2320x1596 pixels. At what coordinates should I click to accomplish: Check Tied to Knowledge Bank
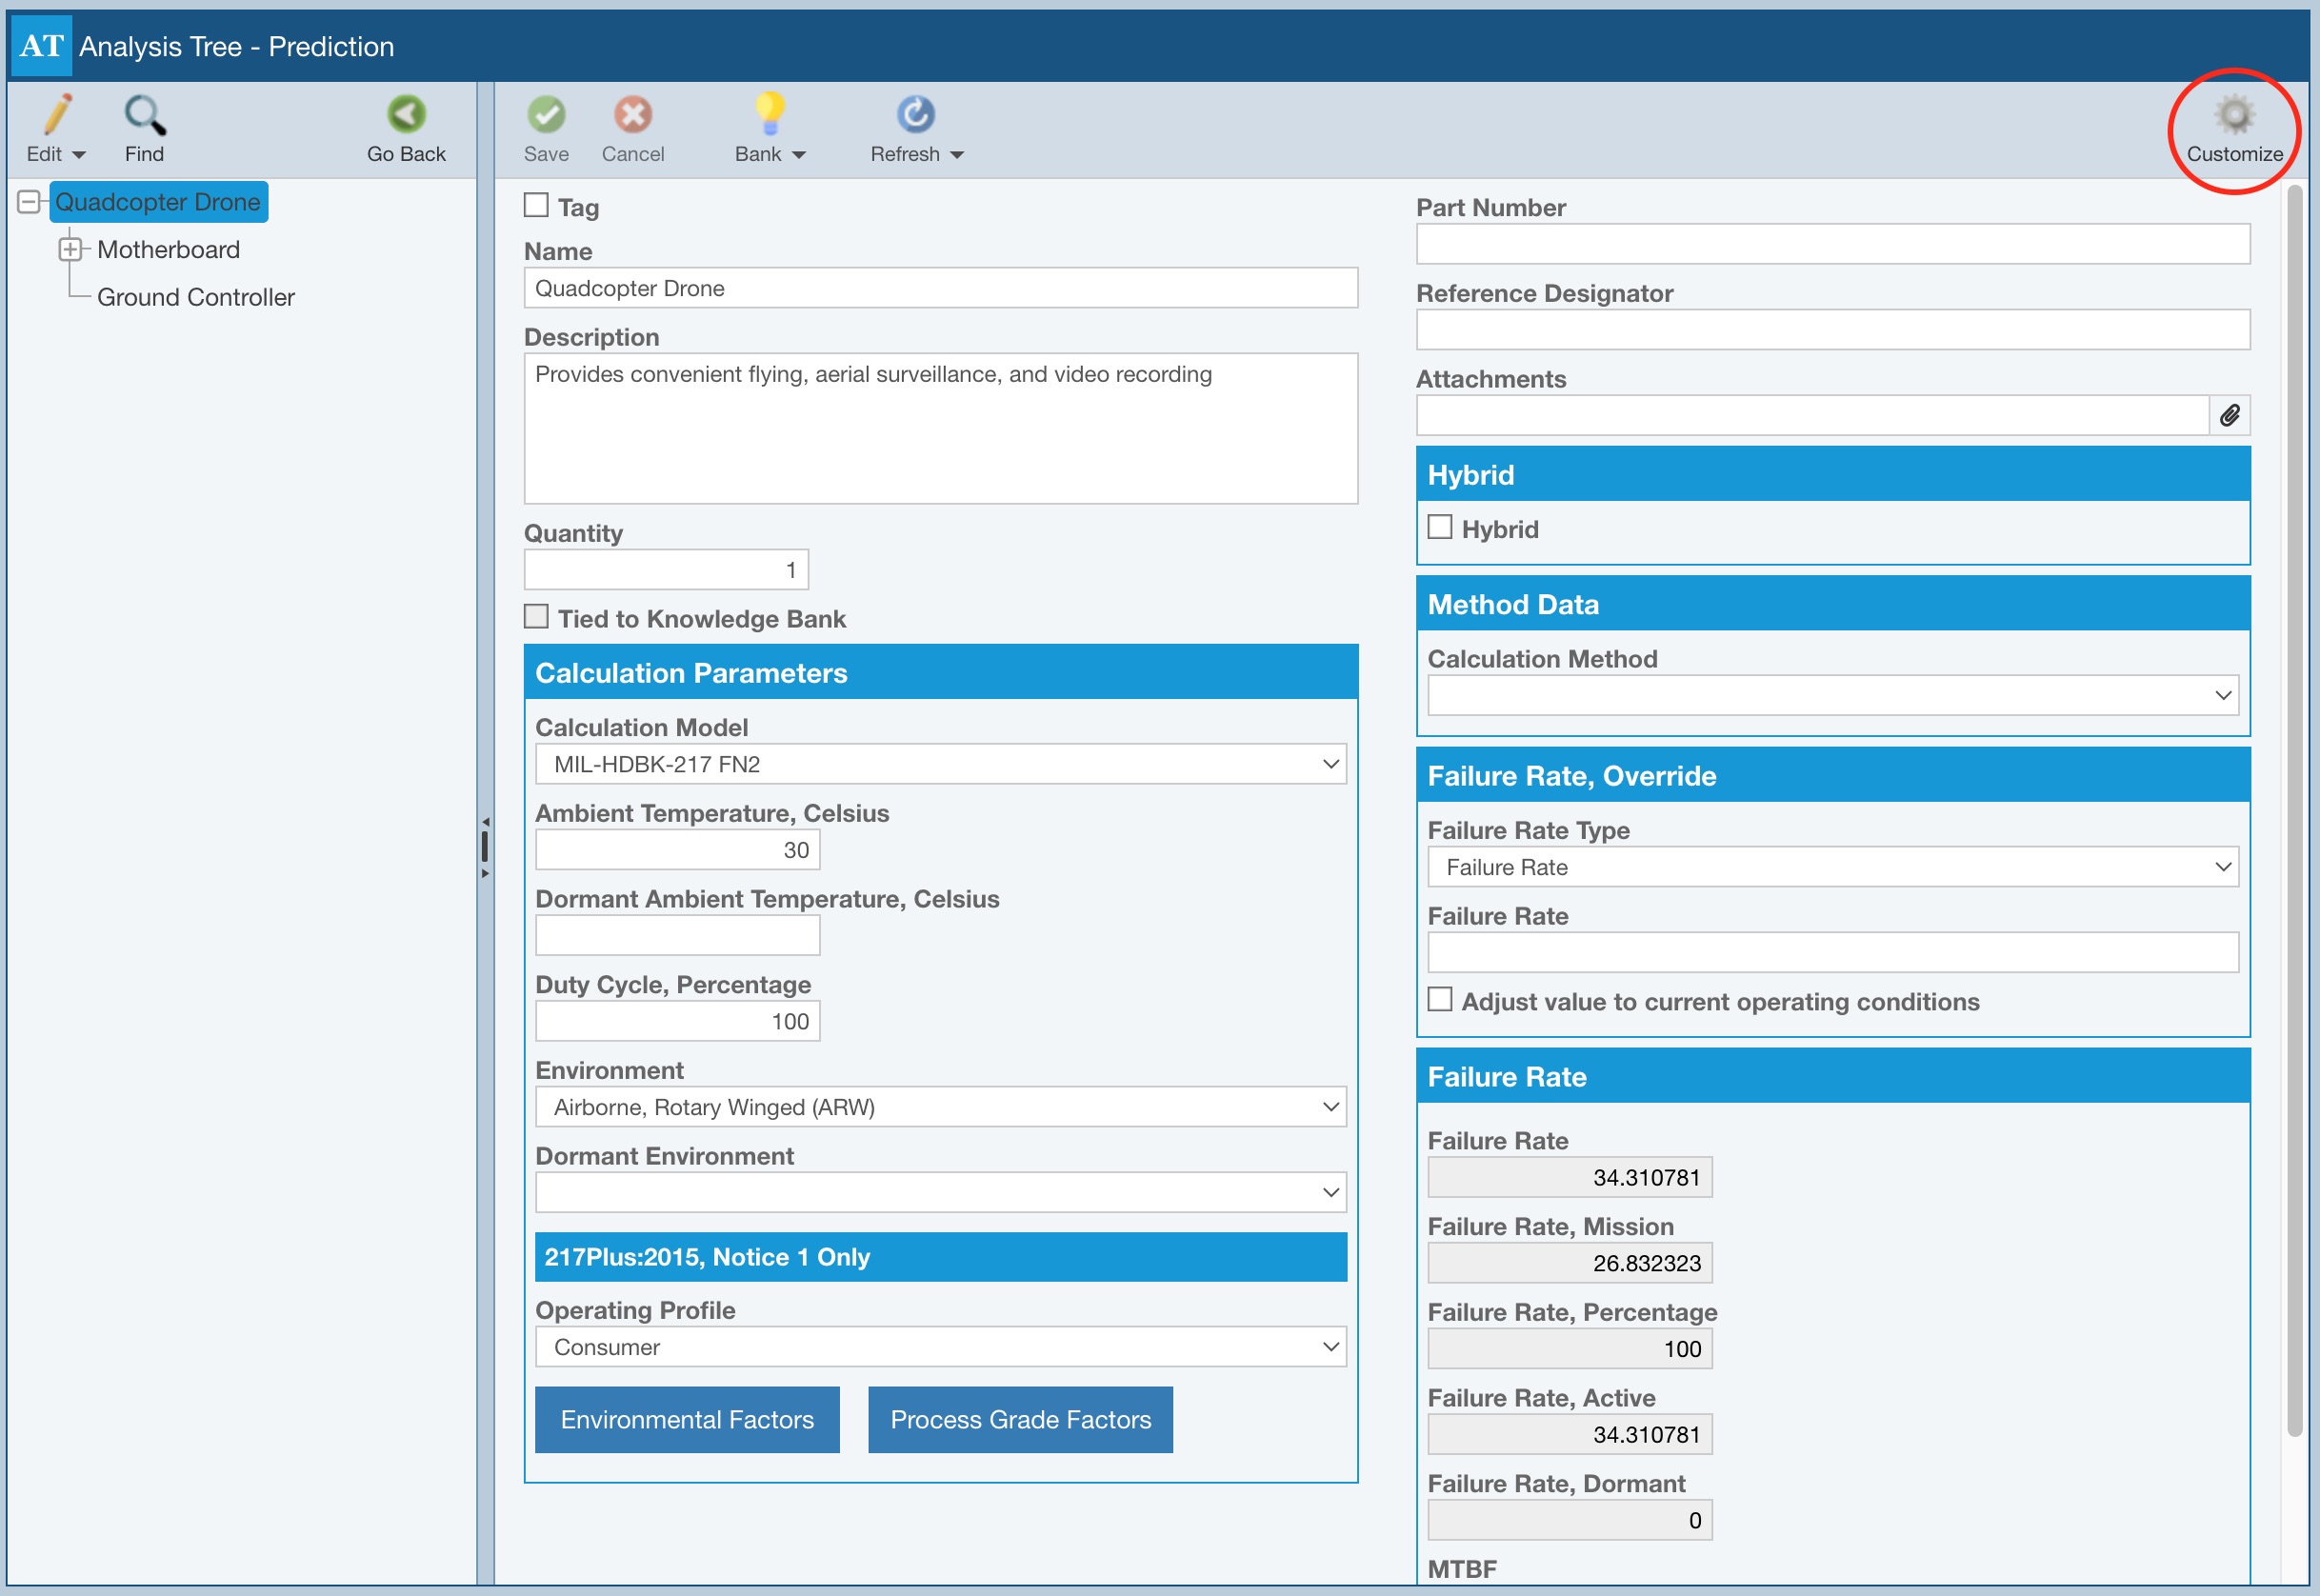[537, 617]
